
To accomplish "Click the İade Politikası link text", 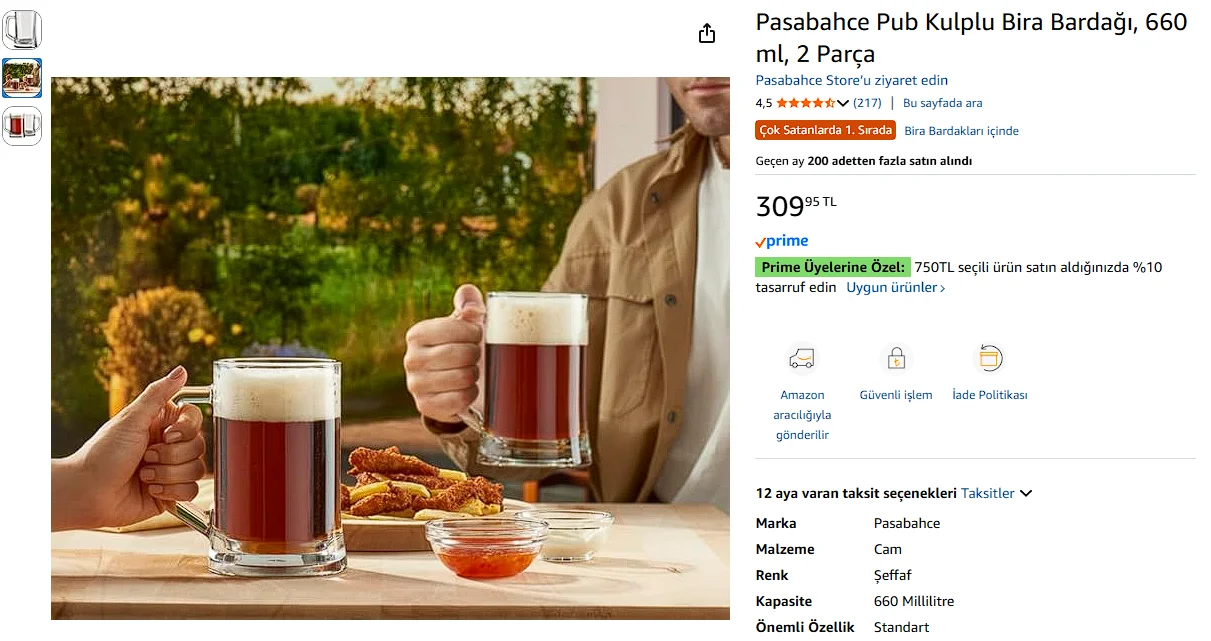I will [x=989, y=395].
